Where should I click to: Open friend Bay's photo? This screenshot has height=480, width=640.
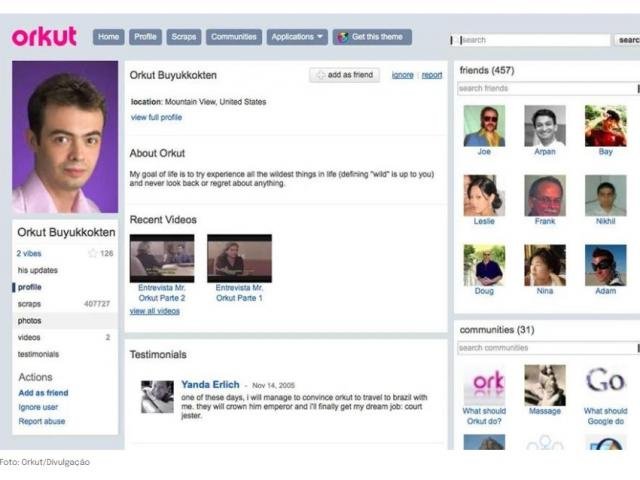coord(606,126)
